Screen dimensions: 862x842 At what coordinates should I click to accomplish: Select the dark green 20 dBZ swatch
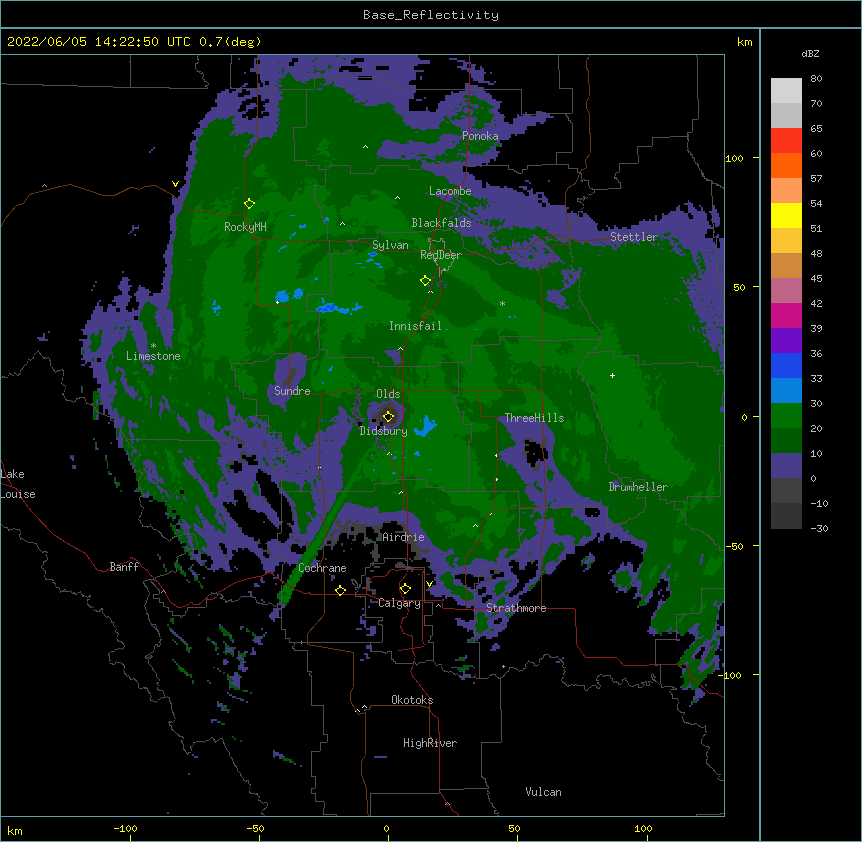tap(786, 441)
